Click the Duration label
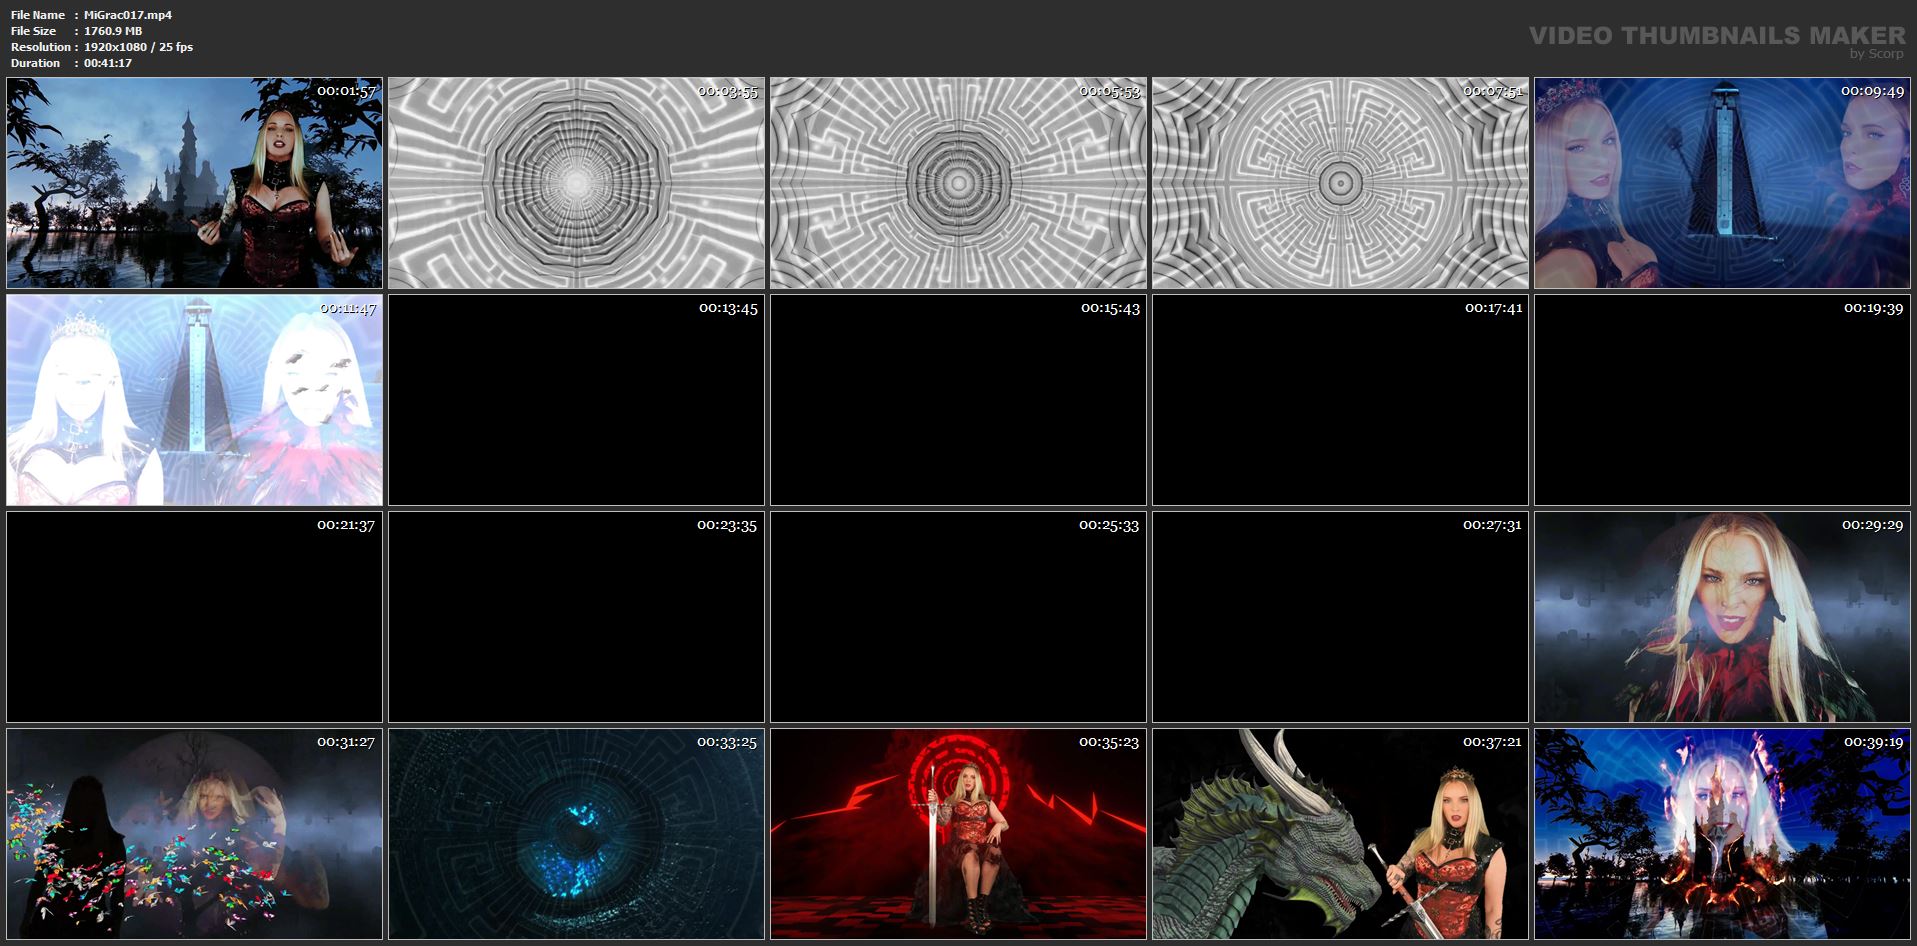Screen dimensions: 1917x946 (36, 63)
